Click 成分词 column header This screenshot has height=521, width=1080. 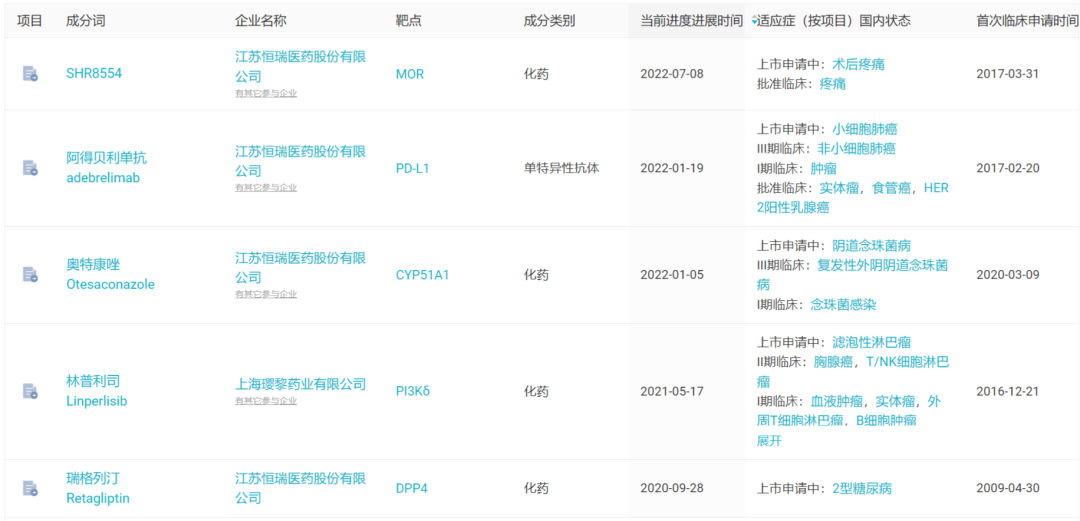click(85, 21)
